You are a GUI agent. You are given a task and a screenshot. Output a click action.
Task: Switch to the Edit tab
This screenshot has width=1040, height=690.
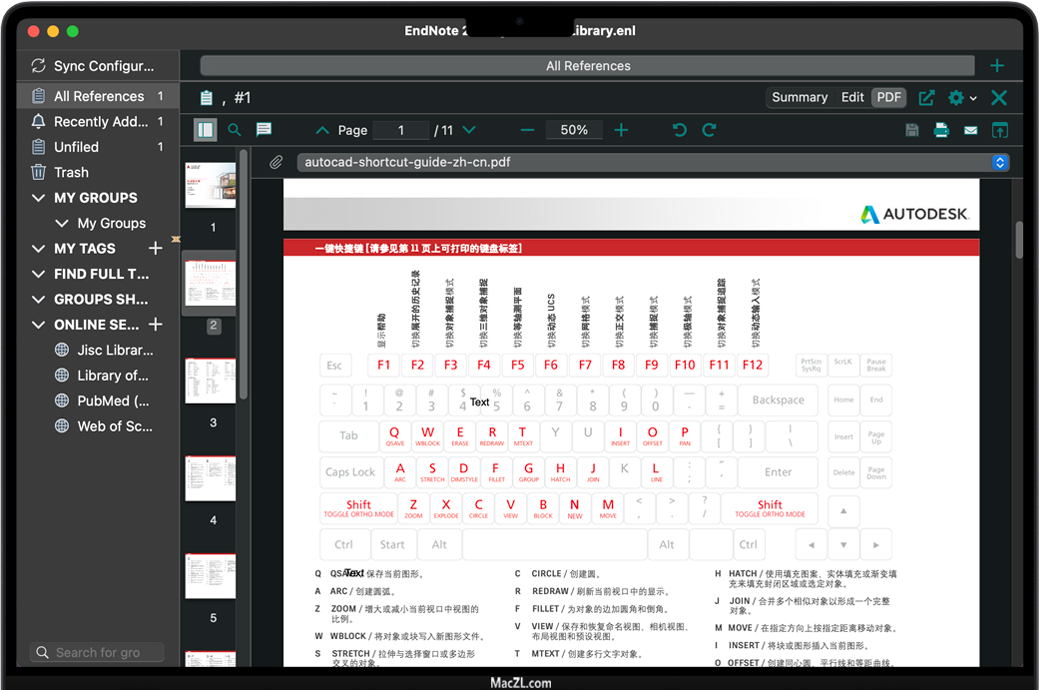click(852, 97)
